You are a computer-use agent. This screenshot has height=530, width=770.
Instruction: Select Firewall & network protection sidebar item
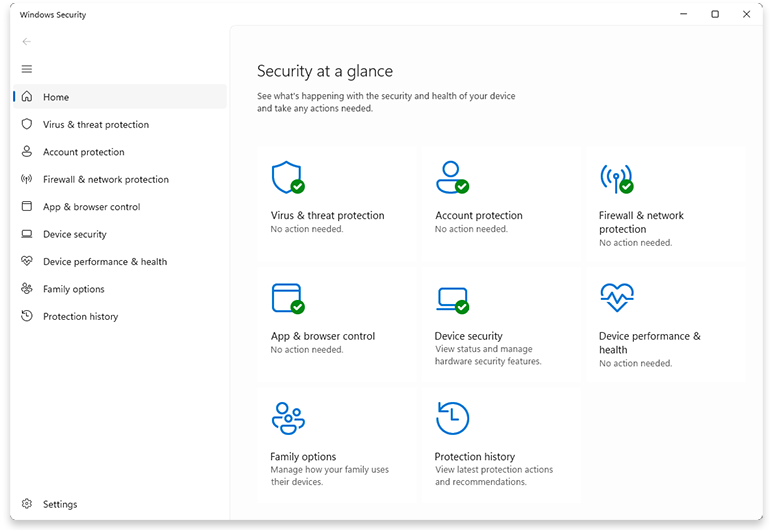tap(105, 180)
